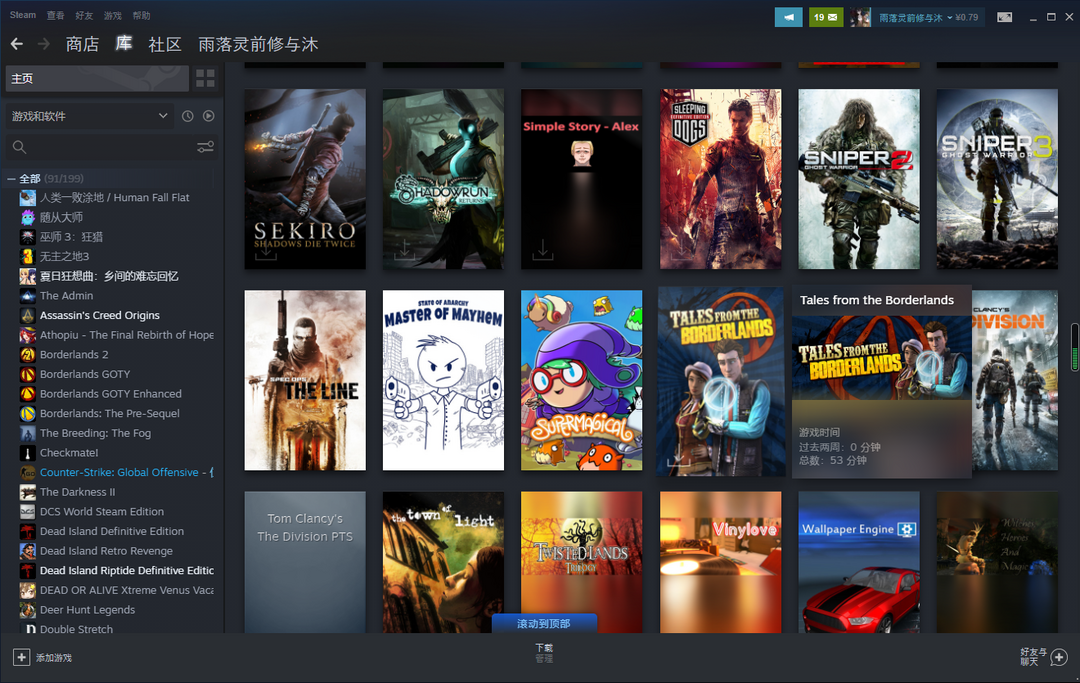Click Borderlands 2 list icon
The height and width of the screenshot is (683, 1080).
point(28,355)
